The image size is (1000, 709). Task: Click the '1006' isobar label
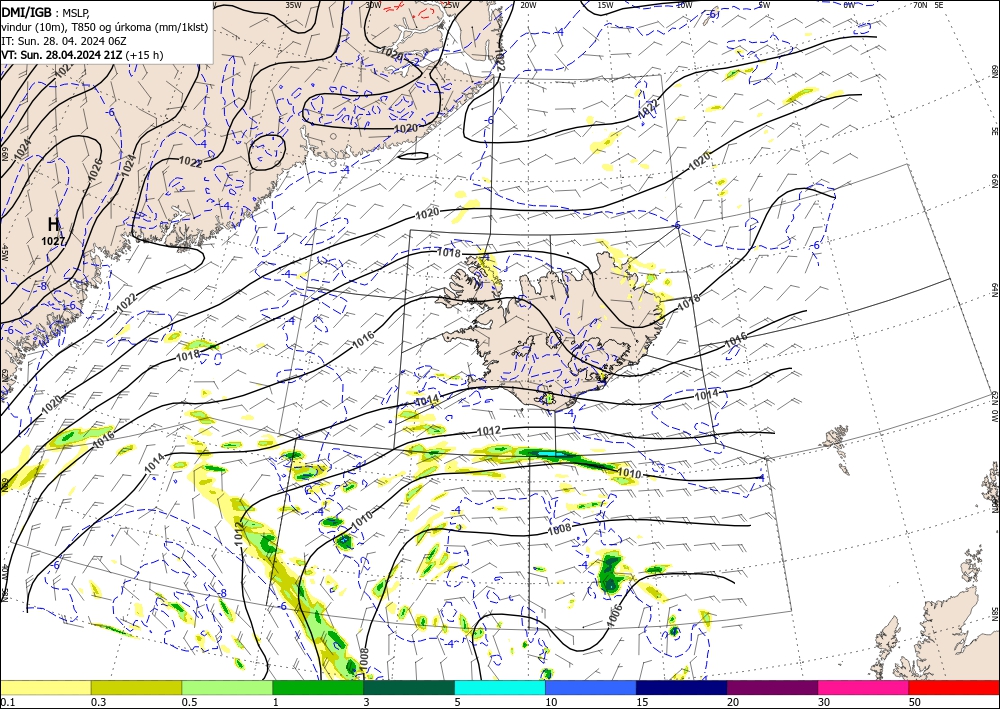tap(614, 615)
